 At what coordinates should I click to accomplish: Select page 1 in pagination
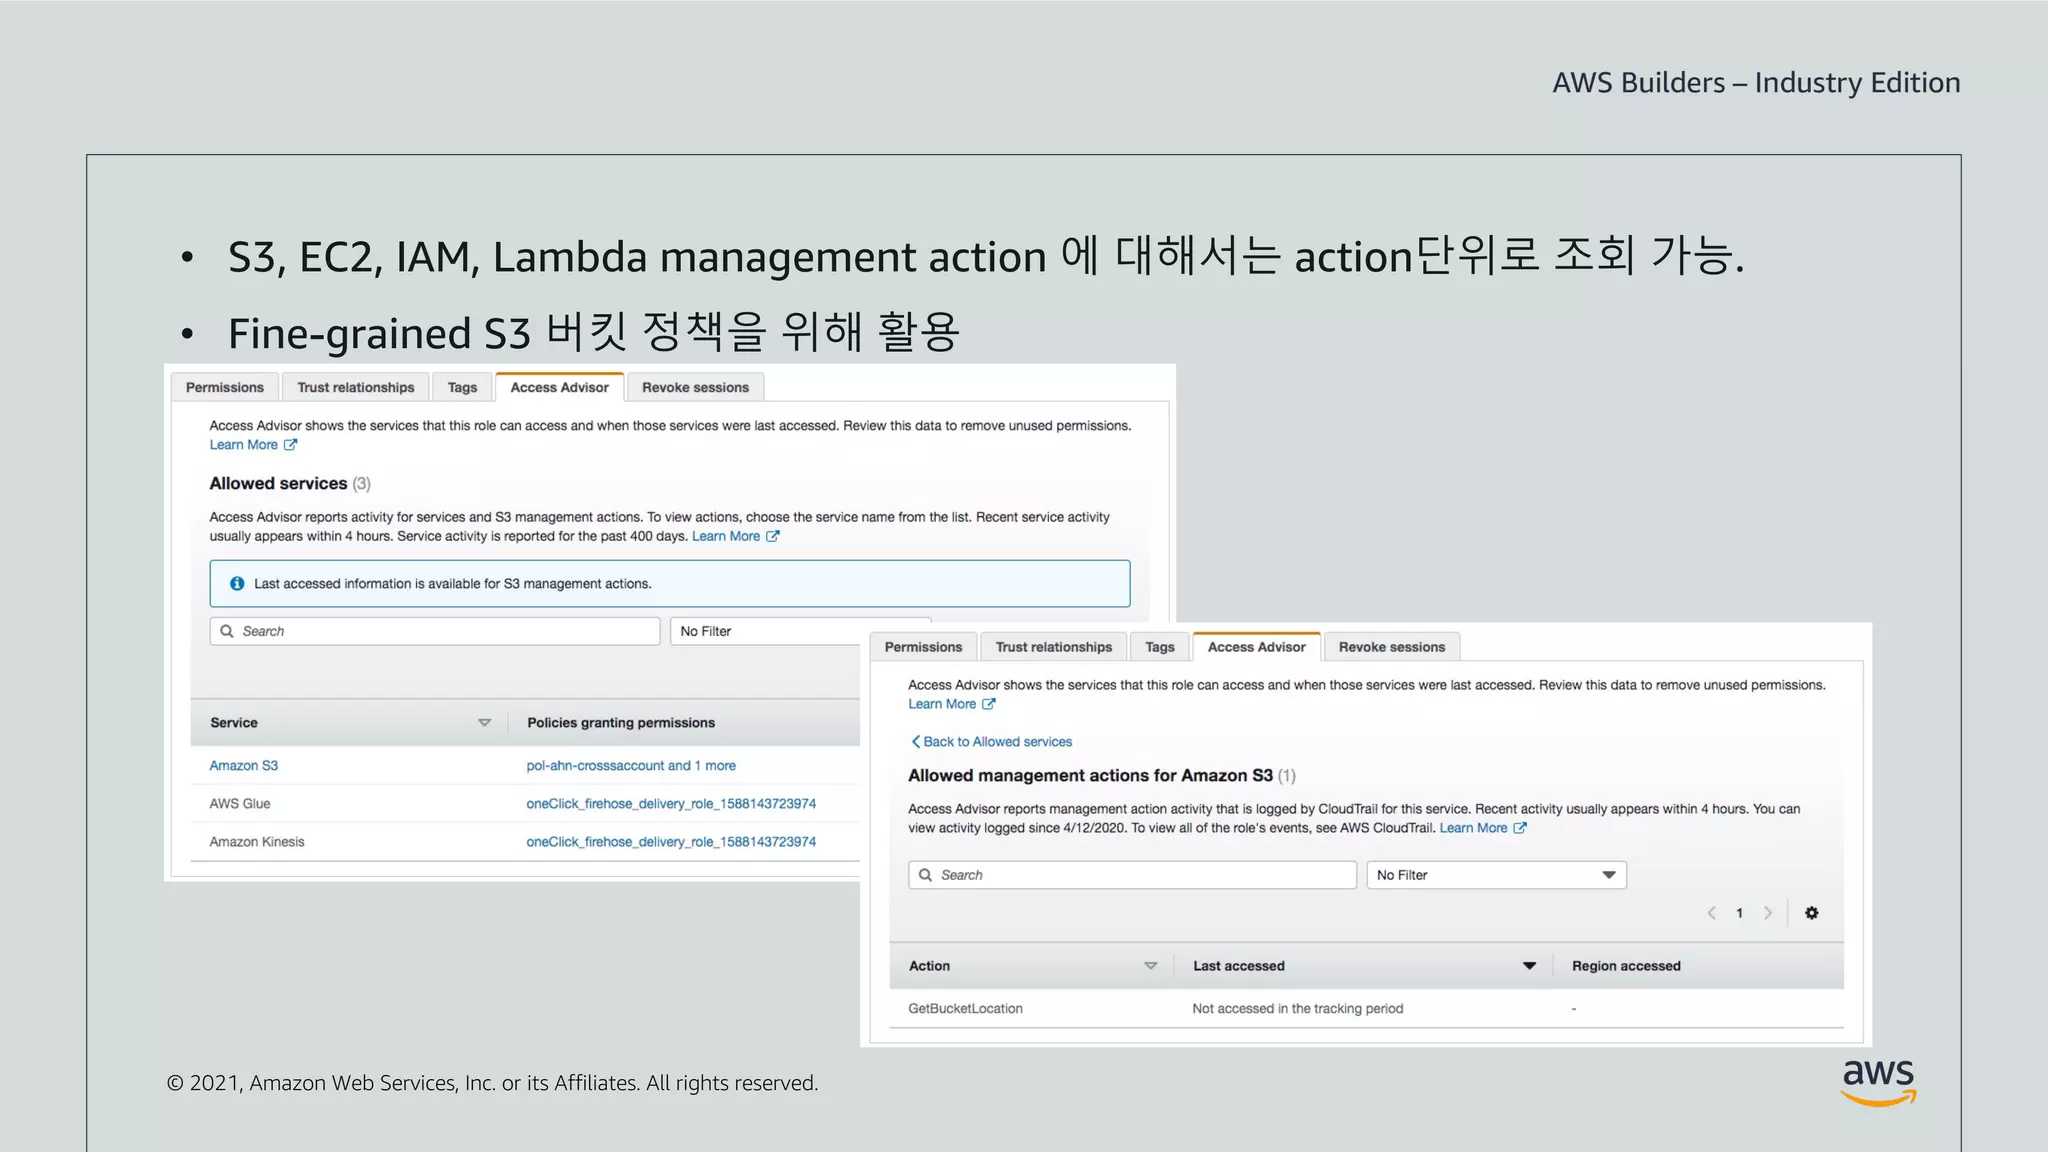click(1740, 913)
